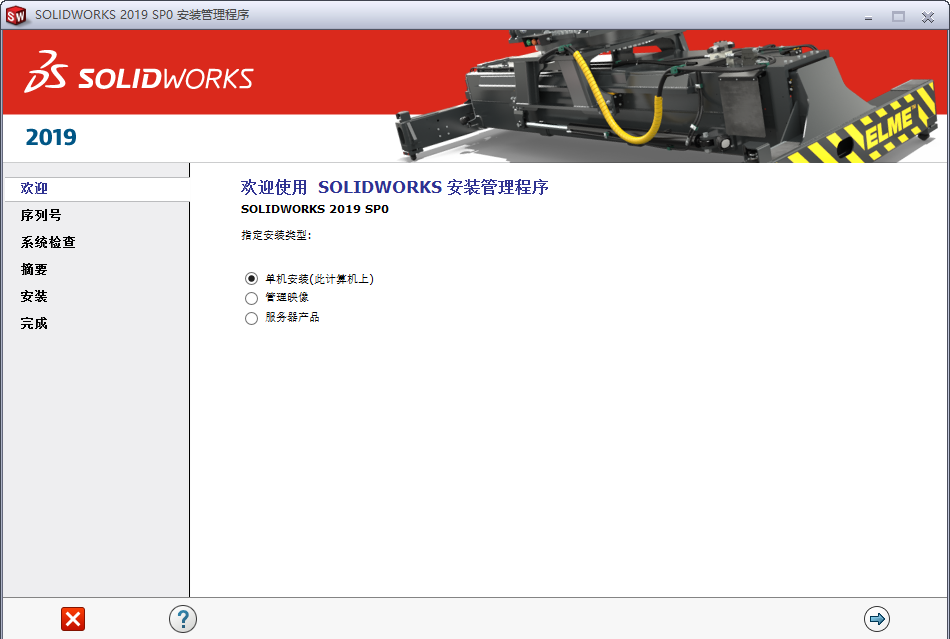This screenshot has width=950, height=639.
Task: Click the 2019 year label in banner
Action: (x=51, y=137)
